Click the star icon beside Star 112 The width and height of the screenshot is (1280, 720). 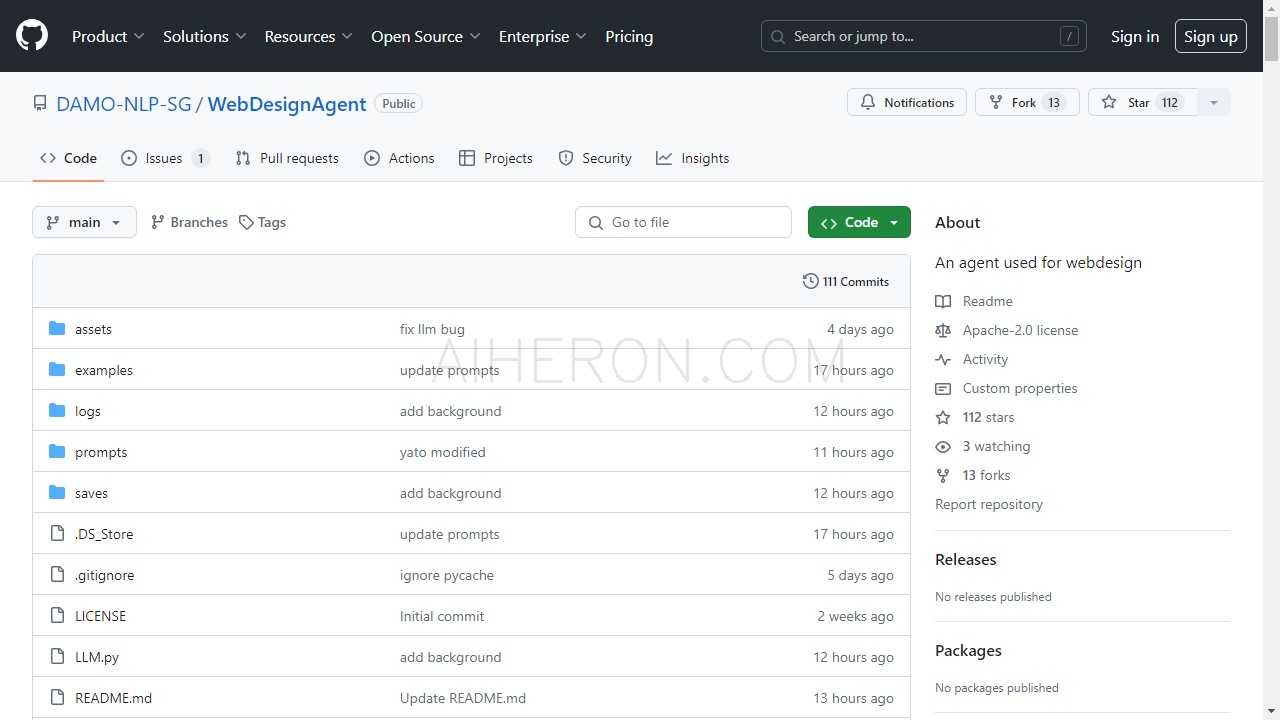pos(1109,101)
